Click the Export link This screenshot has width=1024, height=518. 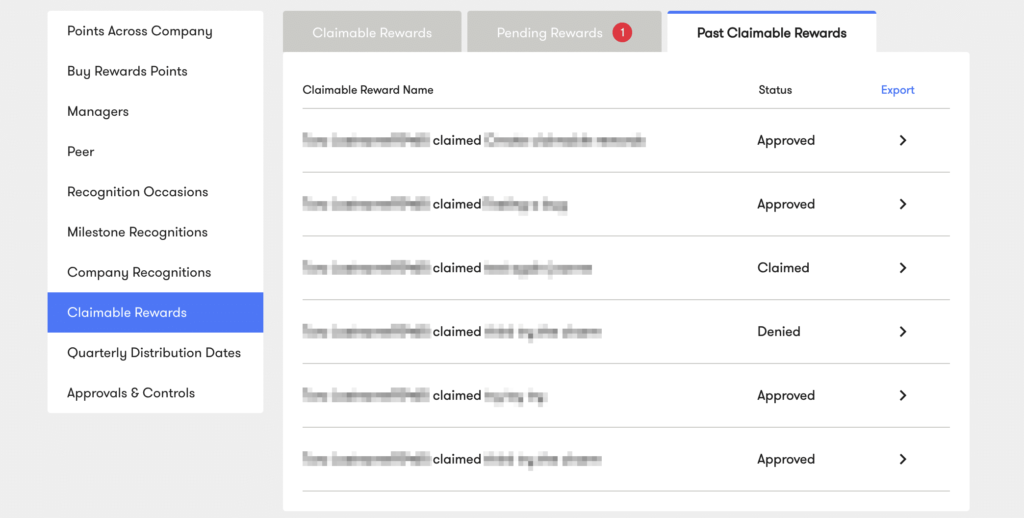(897, 90)
